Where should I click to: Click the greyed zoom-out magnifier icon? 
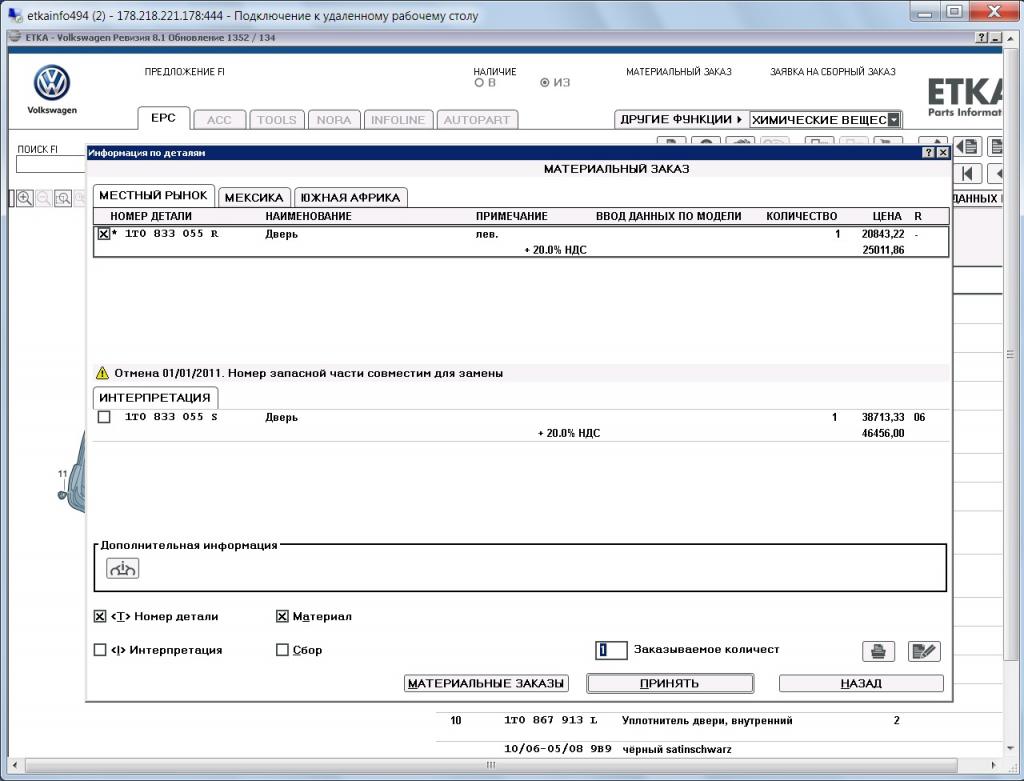44,198
